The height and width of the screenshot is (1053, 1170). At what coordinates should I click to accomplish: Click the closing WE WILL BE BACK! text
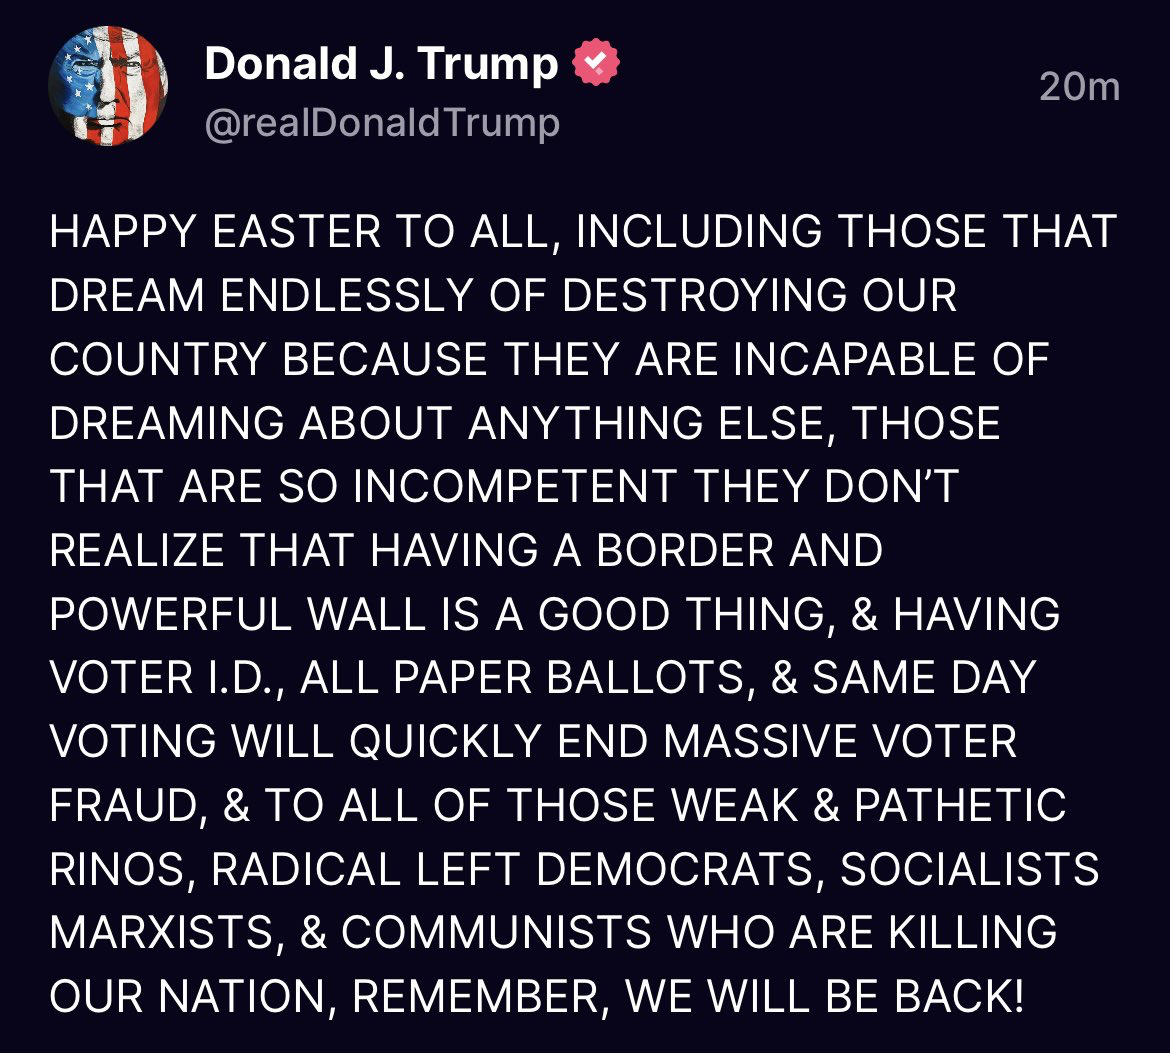[825, 997]
